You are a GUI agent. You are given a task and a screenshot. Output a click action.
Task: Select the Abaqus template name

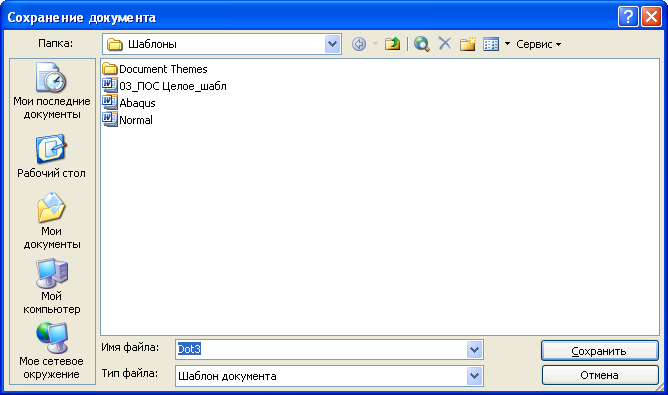pos(137,103)
